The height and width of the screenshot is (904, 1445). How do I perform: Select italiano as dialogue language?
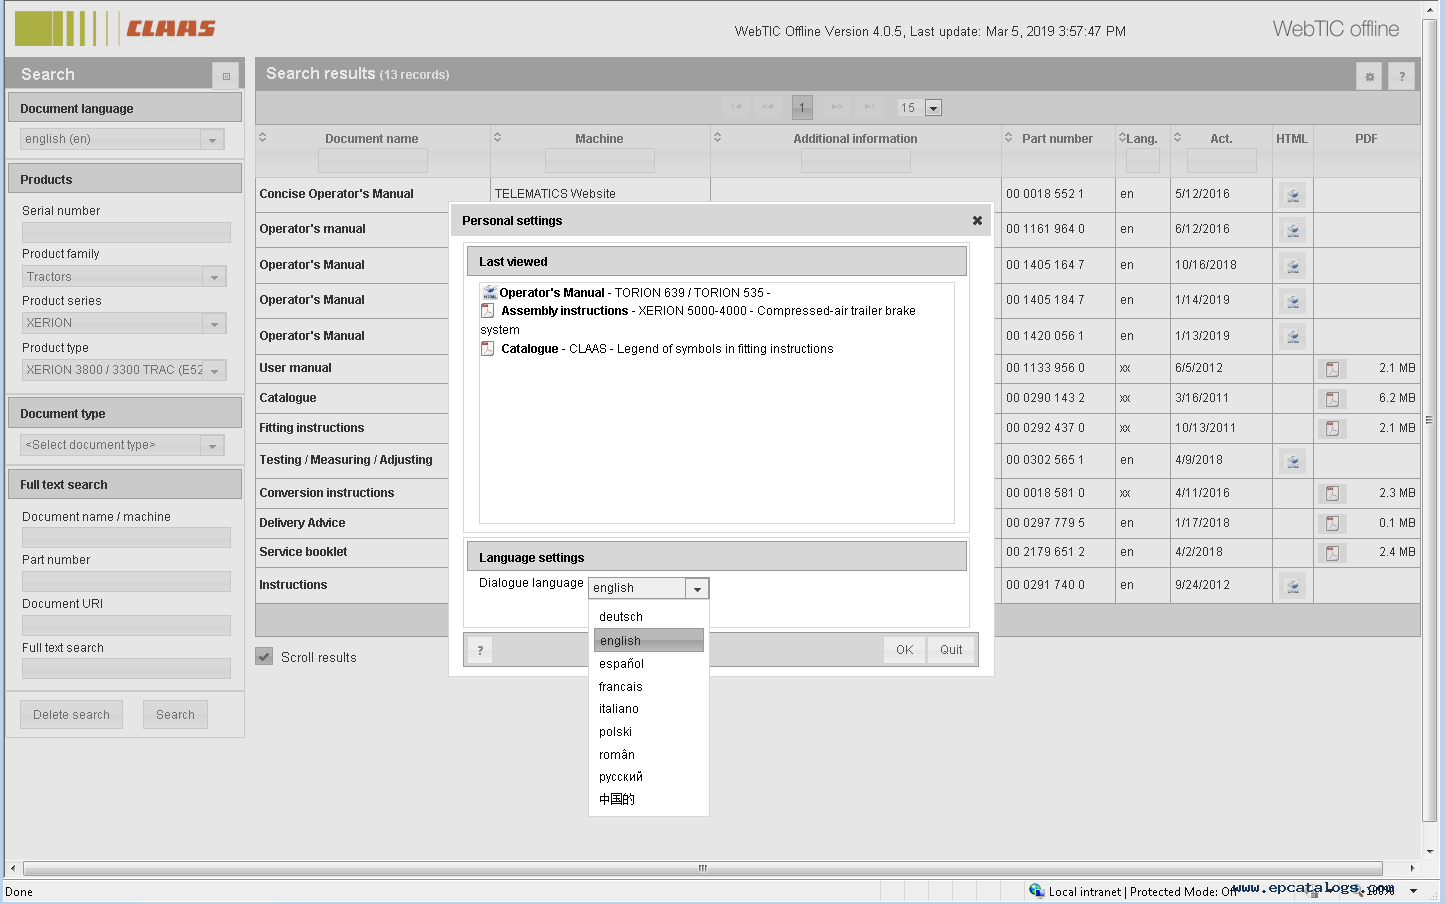pos(649,709)
